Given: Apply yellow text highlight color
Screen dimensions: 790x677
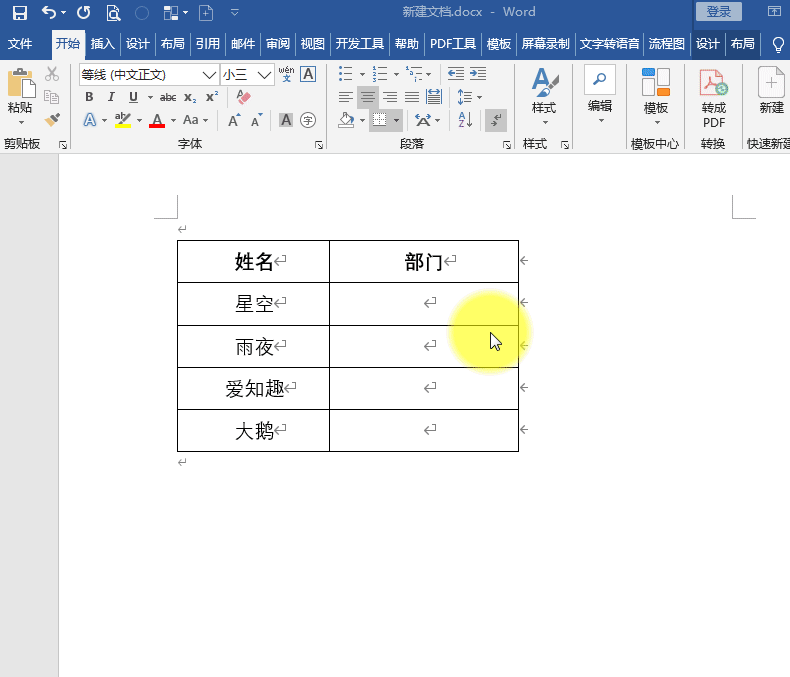Looking at the screenshot, I should [122, 120].
